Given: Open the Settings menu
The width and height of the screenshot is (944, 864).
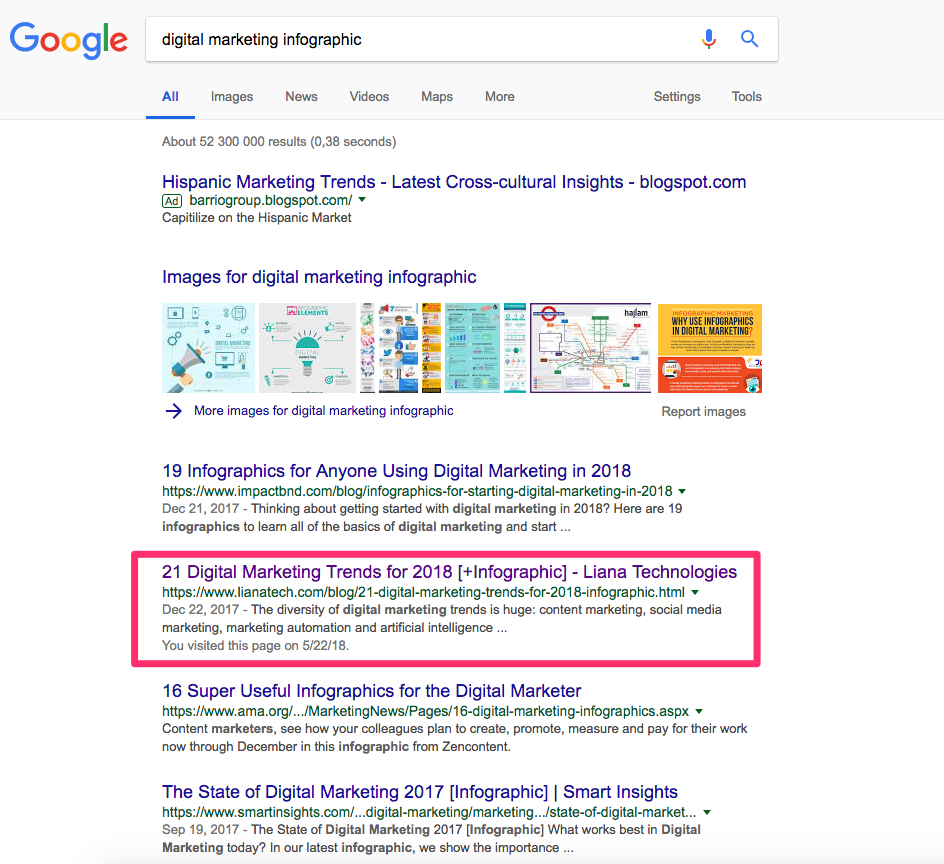Looking at the screenshot, I should 677,97.
